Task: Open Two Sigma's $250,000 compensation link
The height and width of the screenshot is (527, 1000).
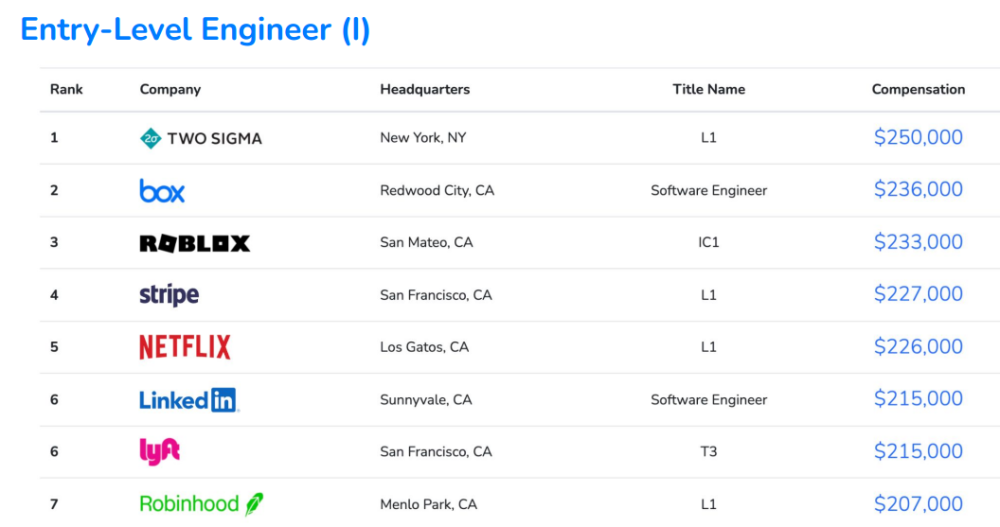Action: pos(918,138)
